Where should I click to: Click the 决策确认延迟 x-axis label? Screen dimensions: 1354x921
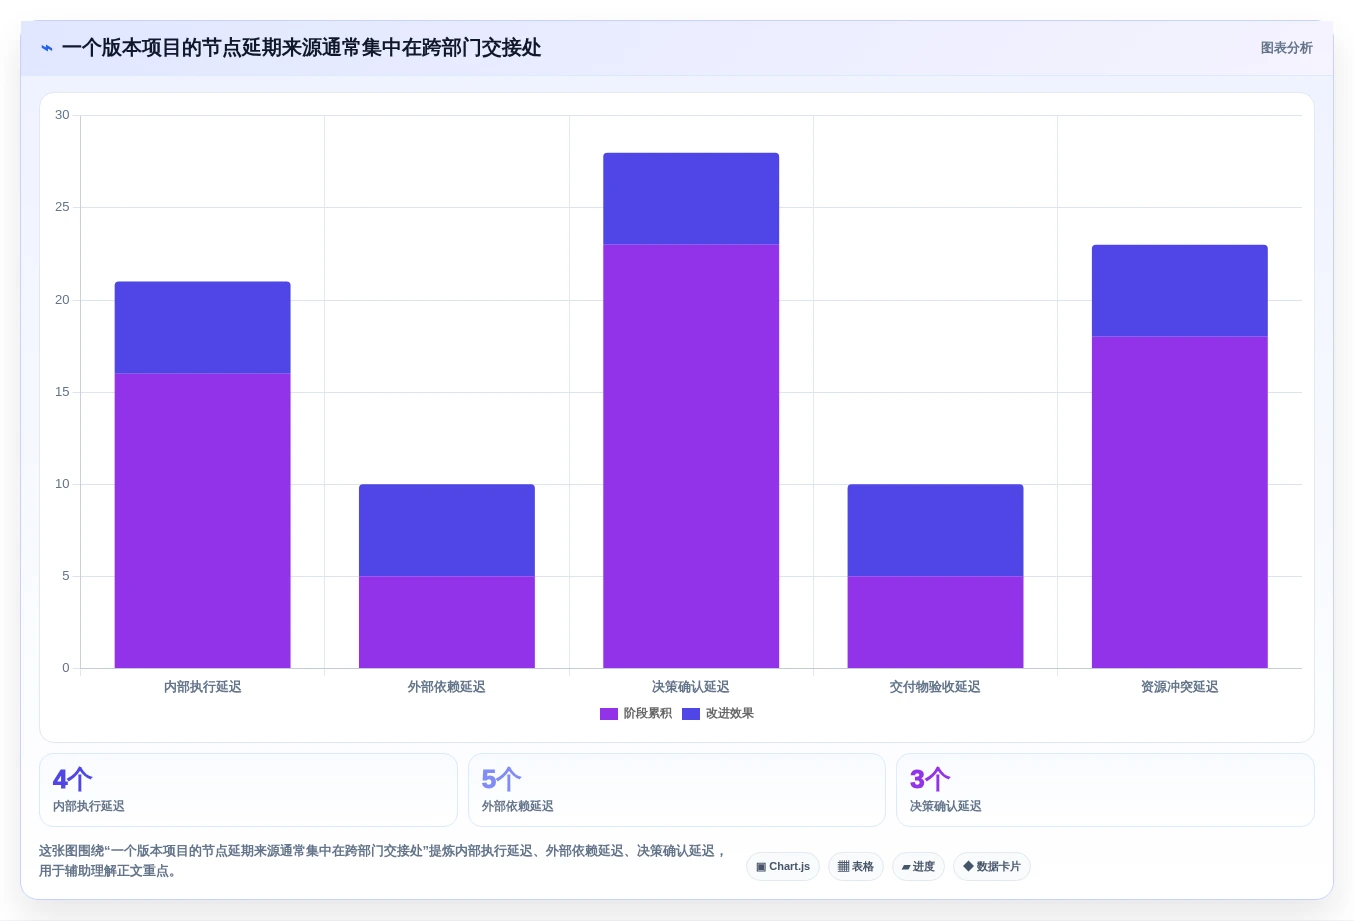691,687
